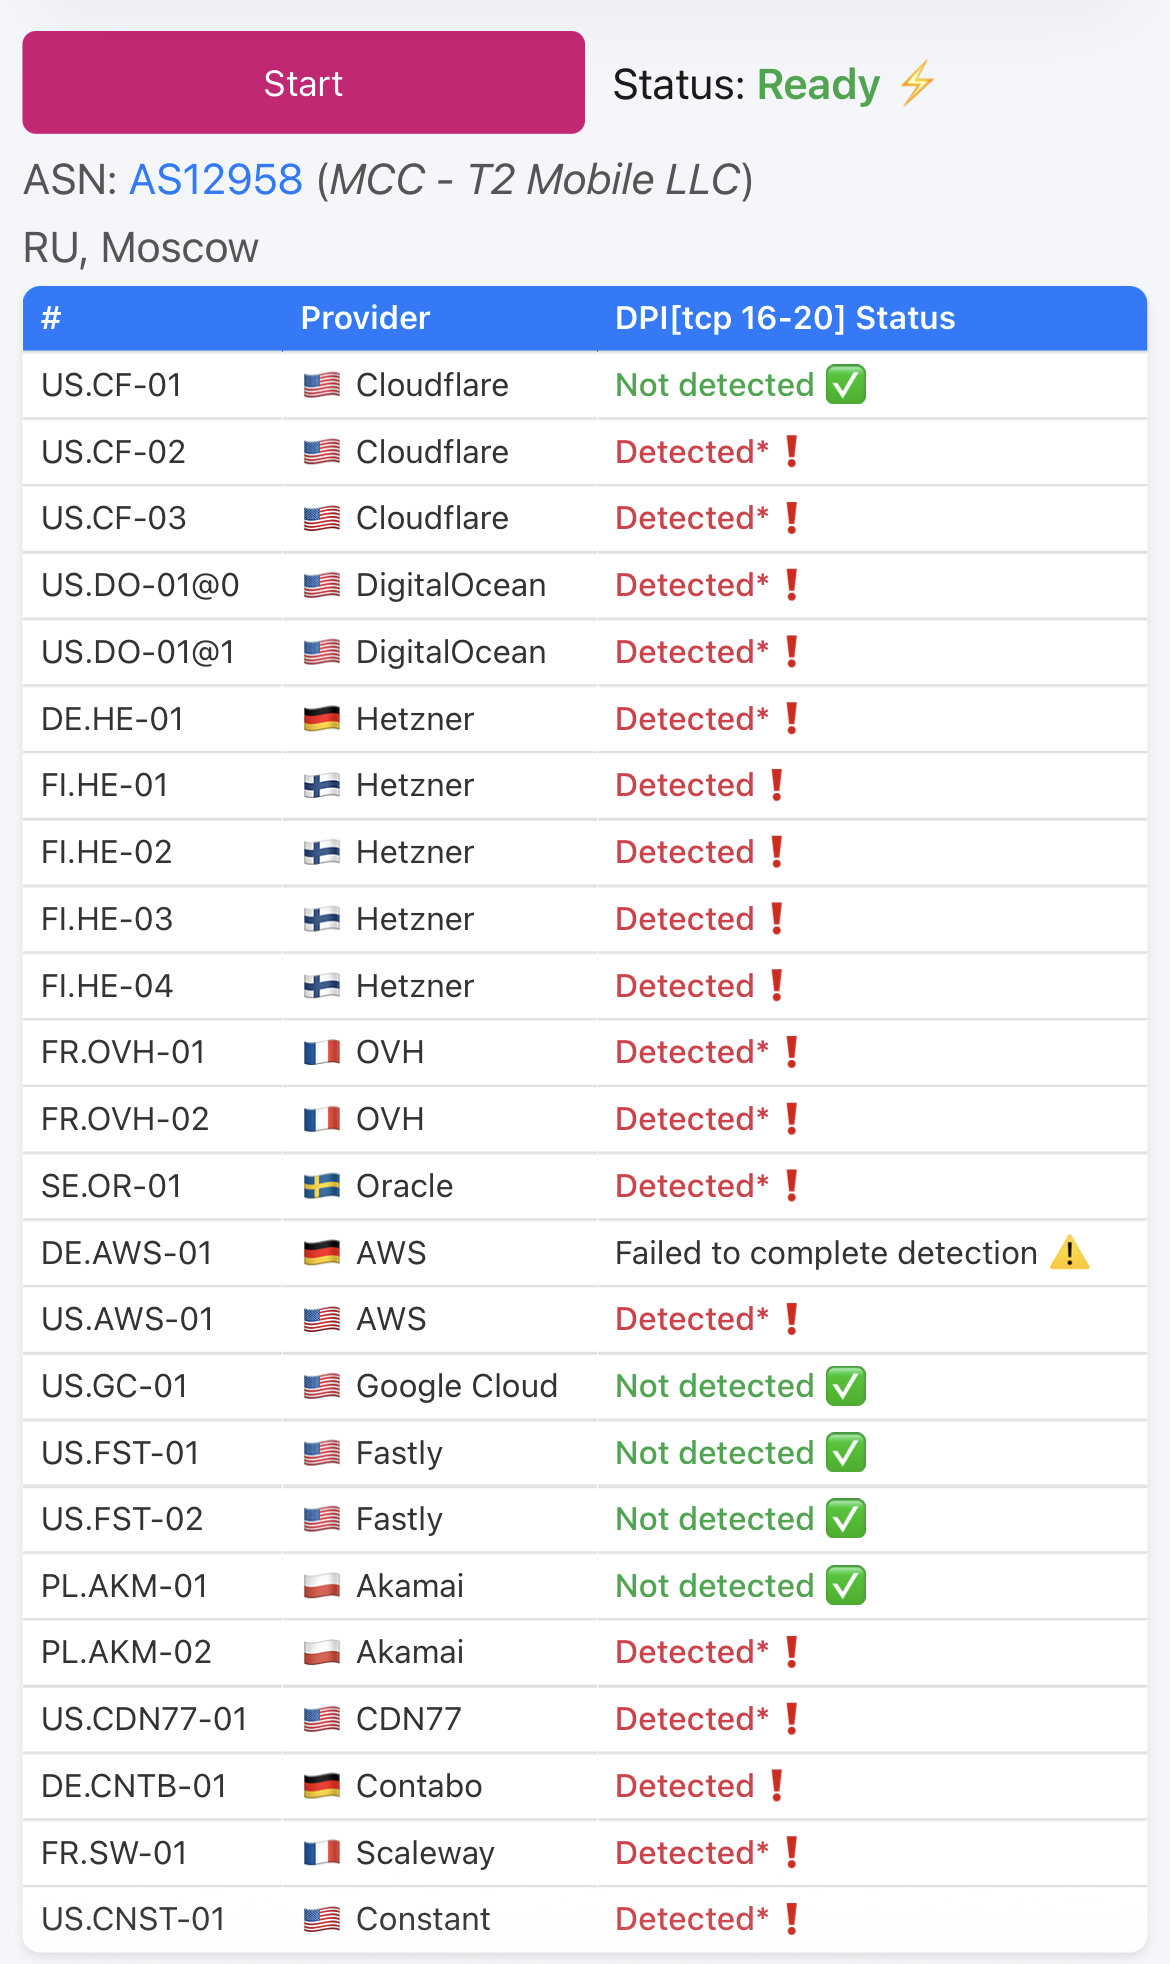
Task: Click the lightning bolt status icon
Action: 917,84
